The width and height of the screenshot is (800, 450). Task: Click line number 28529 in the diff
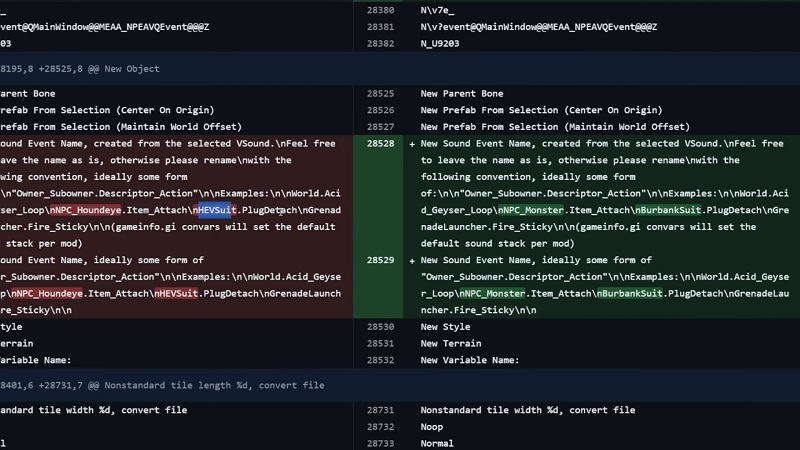tap(380, 260)
